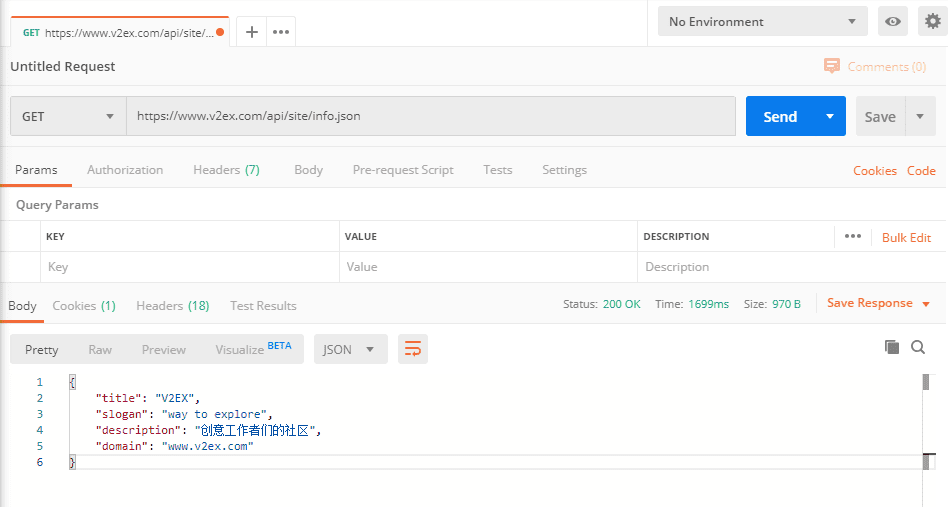Open the JSON format dropdown
Screen dimensions: 948x507
point(350,349)
